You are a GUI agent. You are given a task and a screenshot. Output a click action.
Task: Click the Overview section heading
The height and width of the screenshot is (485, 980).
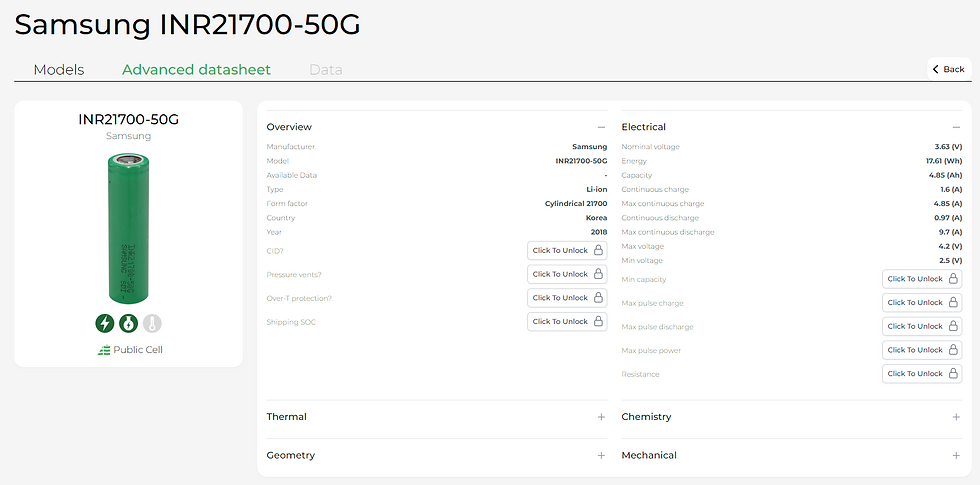(289, 127)
